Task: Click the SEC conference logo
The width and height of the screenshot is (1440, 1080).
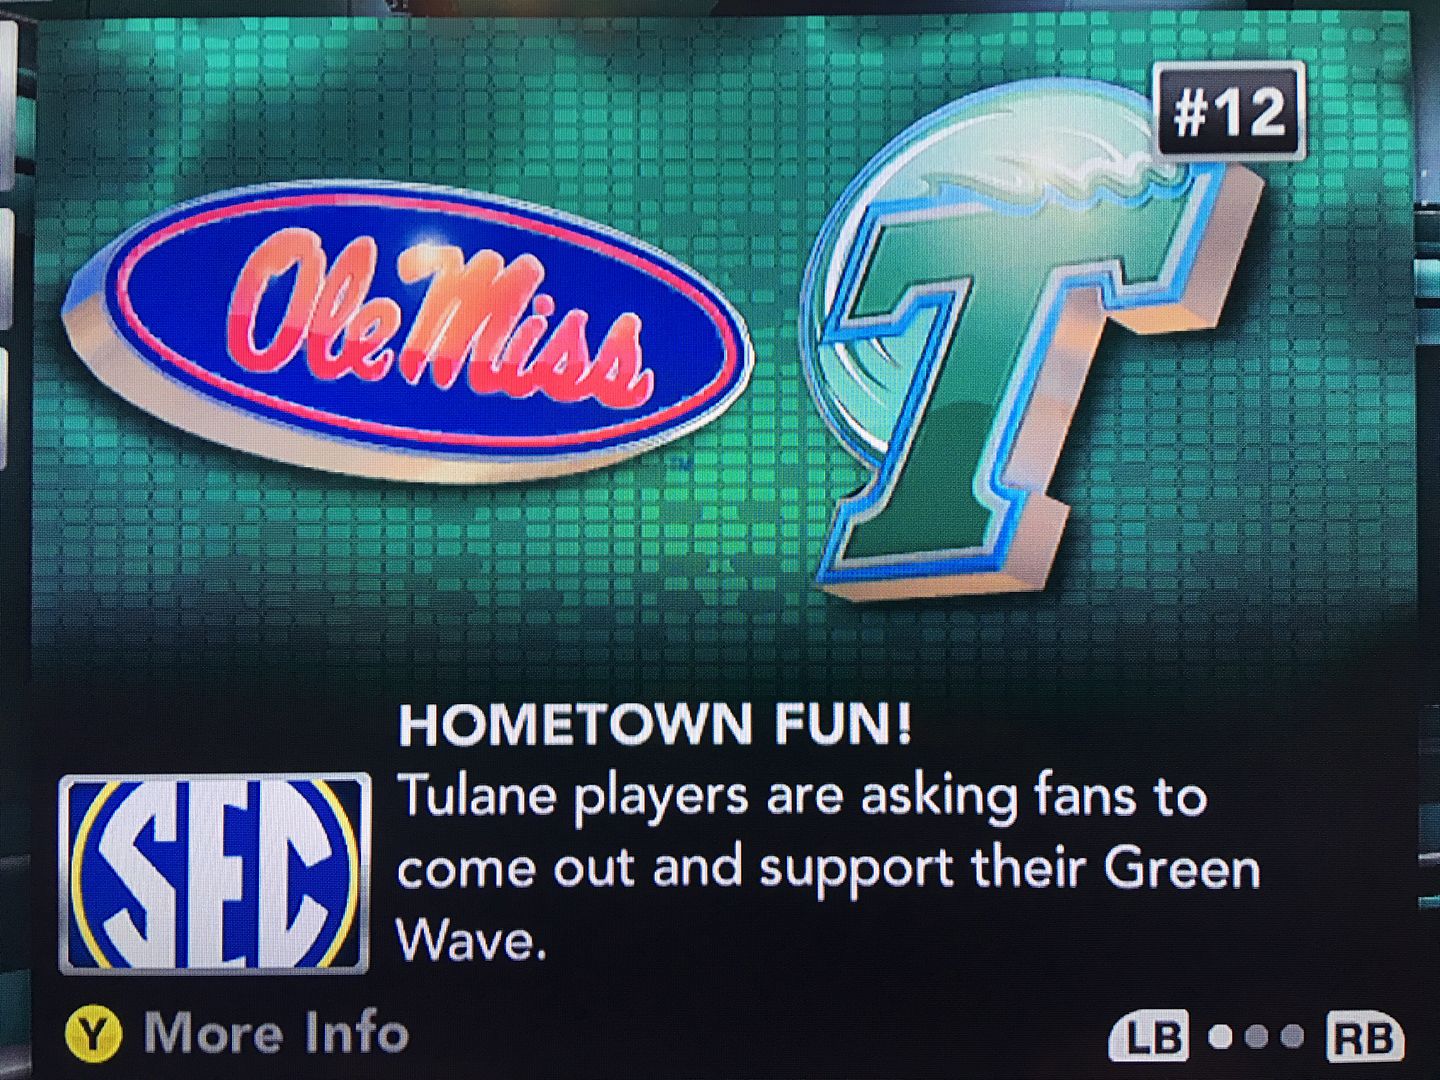Action: [x=215, y=873]
